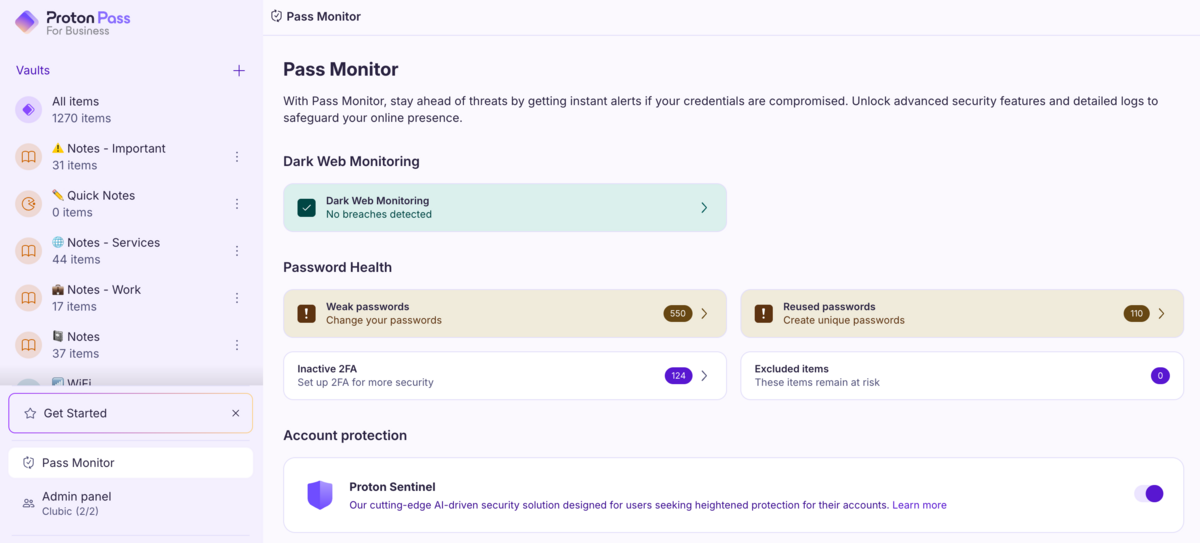Expand Inactive 2FA with chevron arrow

tap(704, 376)
